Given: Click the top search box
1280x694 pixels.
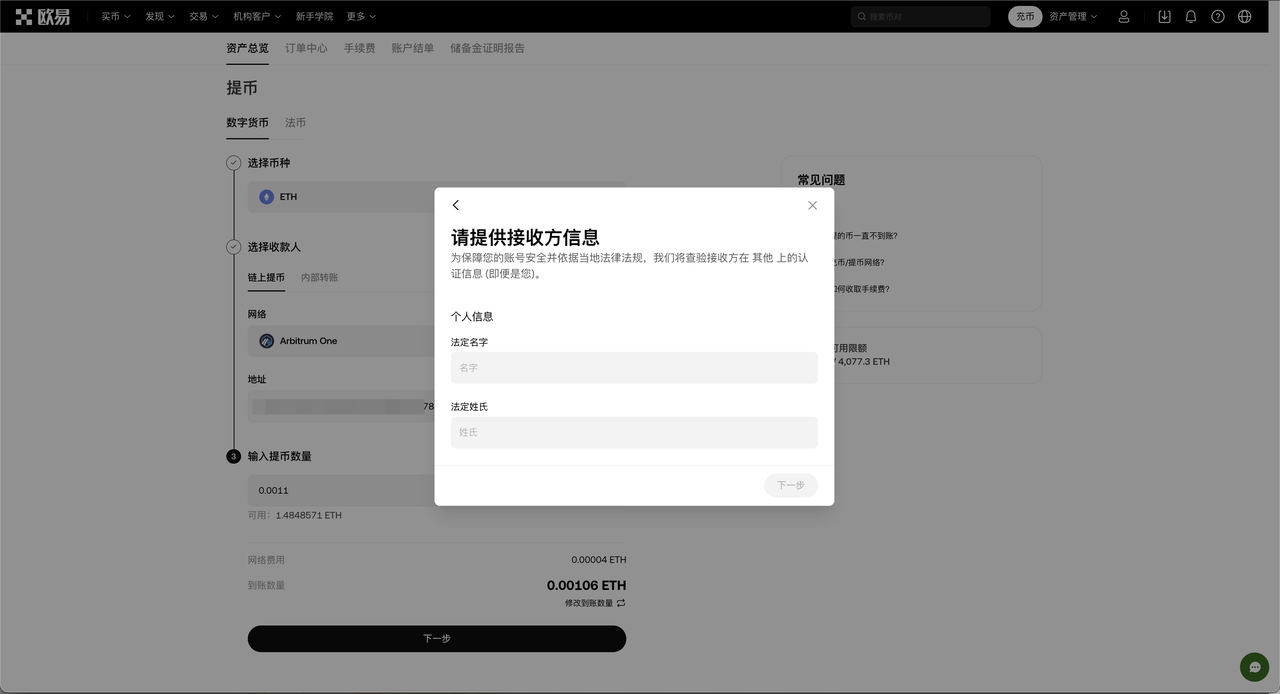Looking at the screenshot, I should click(x=920, y=17).
